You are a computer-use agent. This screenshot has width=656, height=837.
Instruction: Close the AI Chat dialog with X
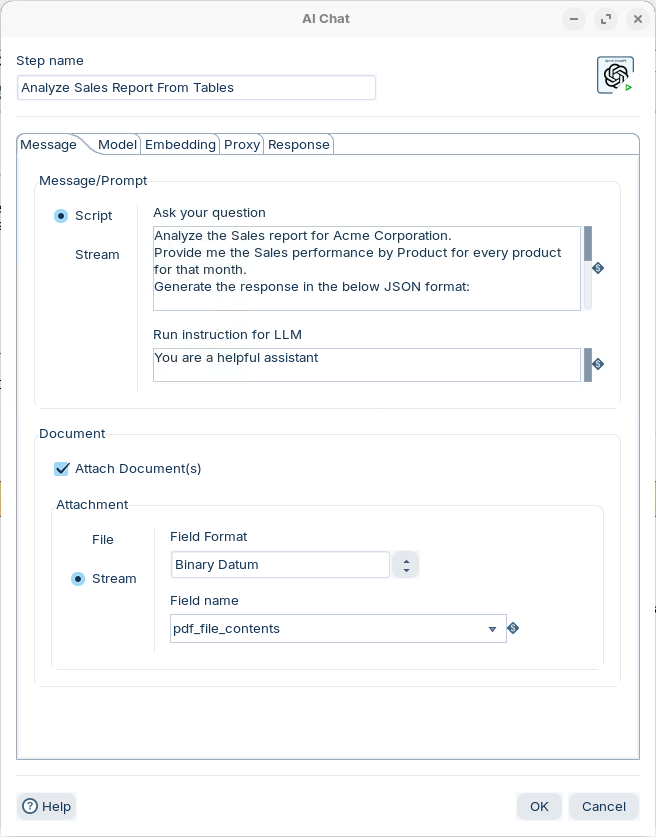click(x=638, y=19)
